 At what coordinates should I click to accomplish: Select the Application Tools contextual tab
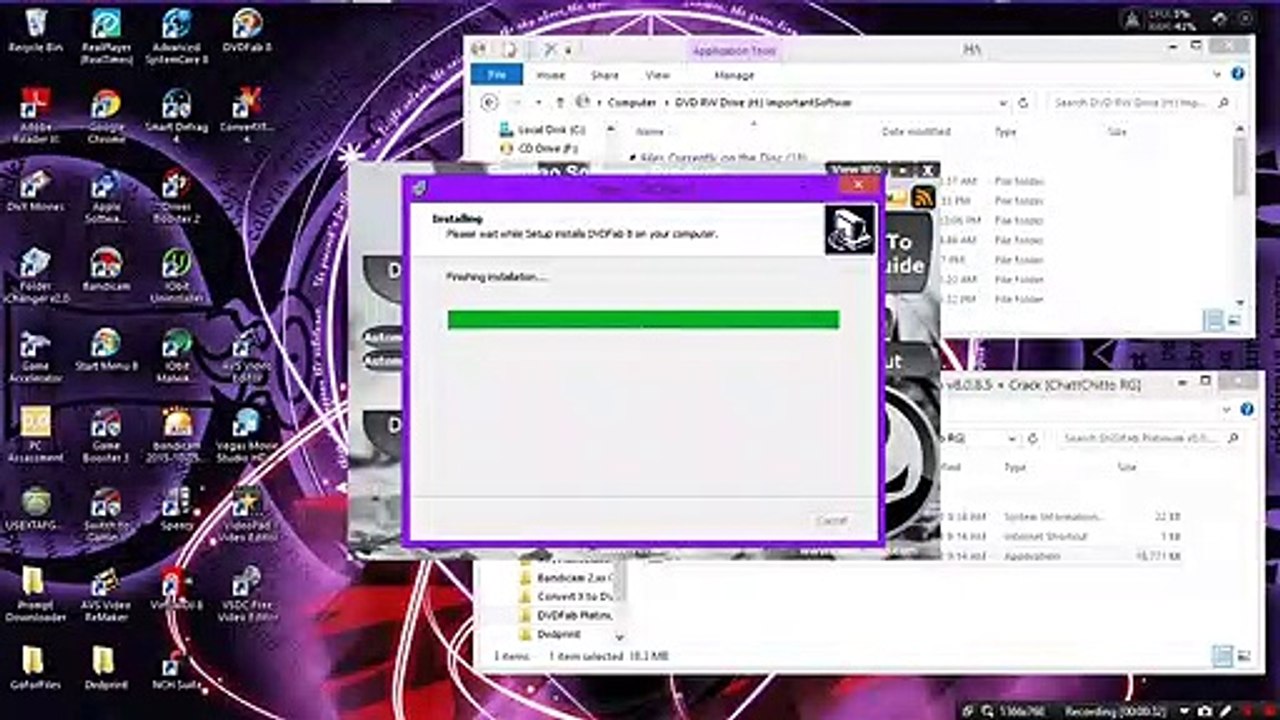click(x=735, y=51)
